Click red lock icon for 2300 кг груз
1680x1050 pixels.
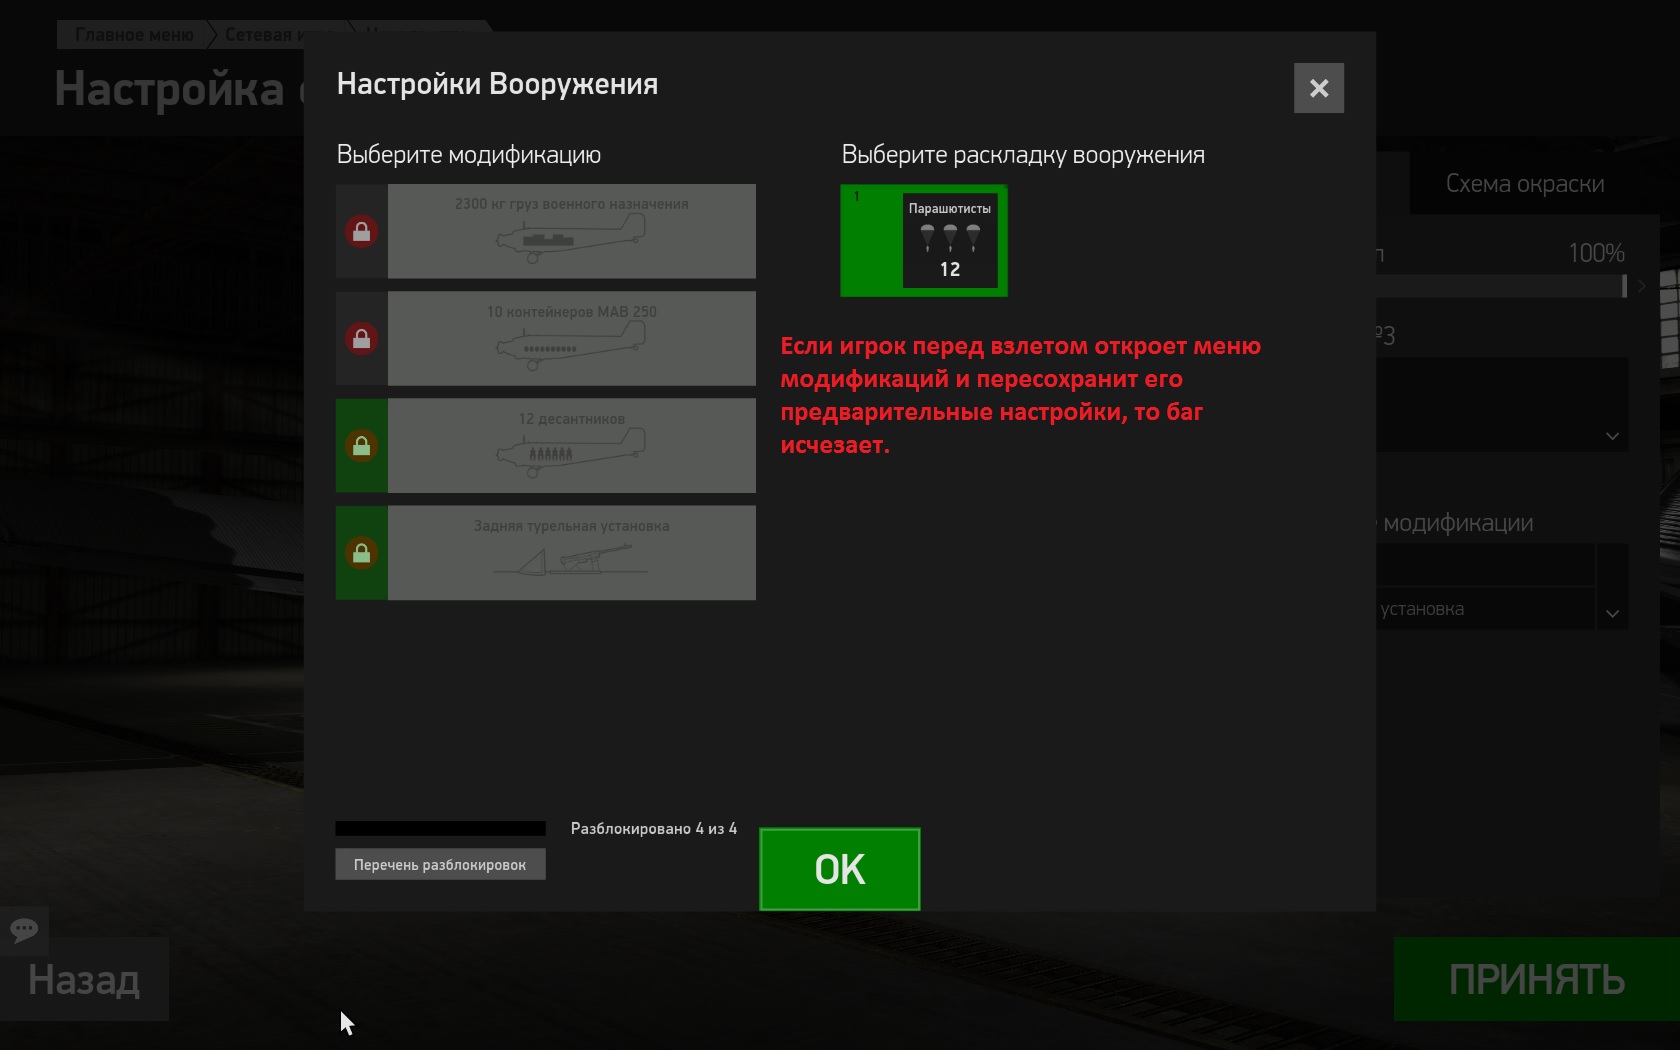pos(362,231)
